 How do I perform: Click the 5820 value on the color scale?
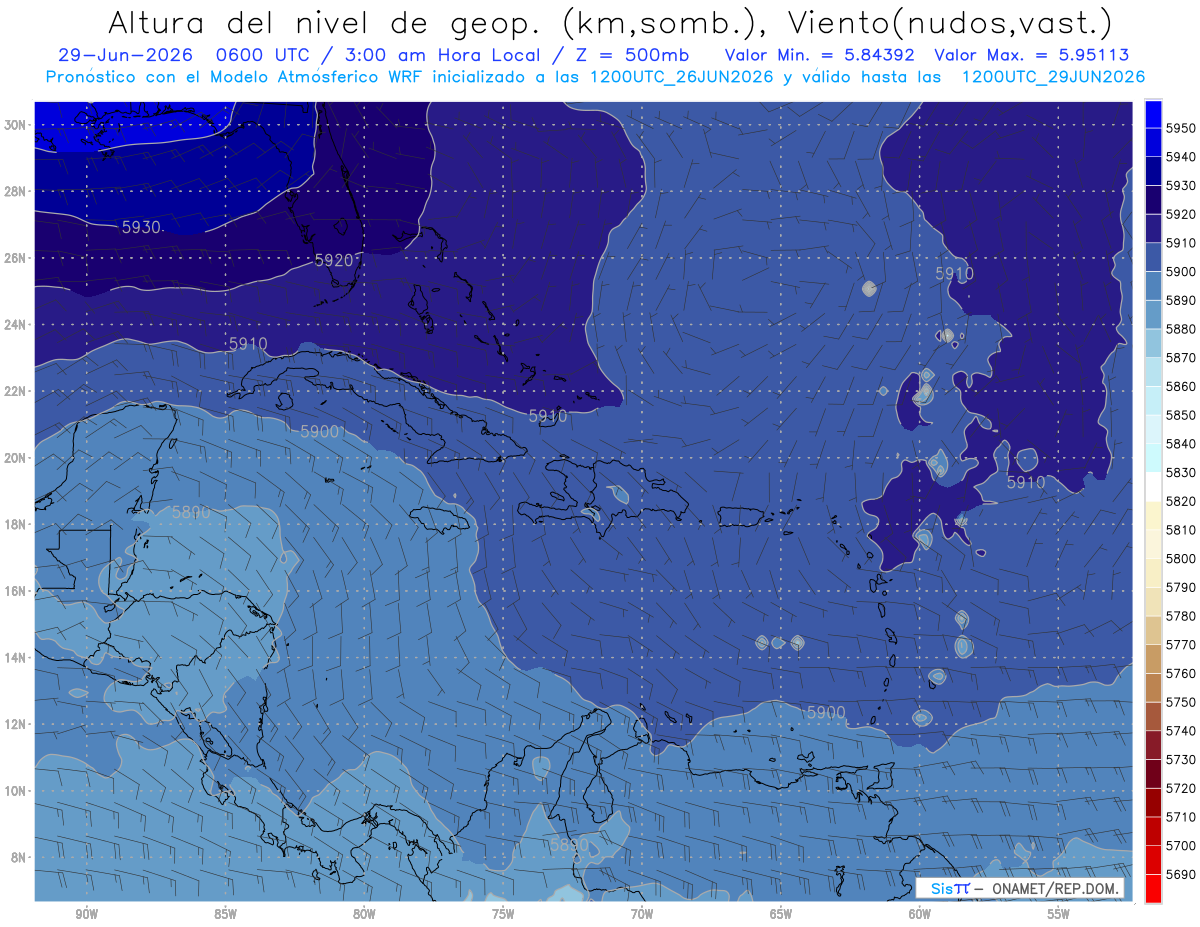pos(1181,501)
